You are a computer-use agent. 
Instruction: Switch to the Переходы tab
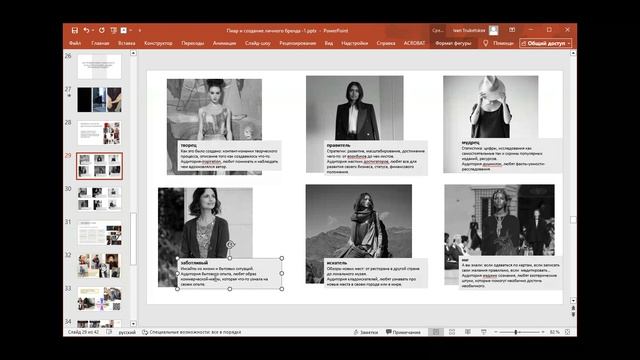(193, 43)
